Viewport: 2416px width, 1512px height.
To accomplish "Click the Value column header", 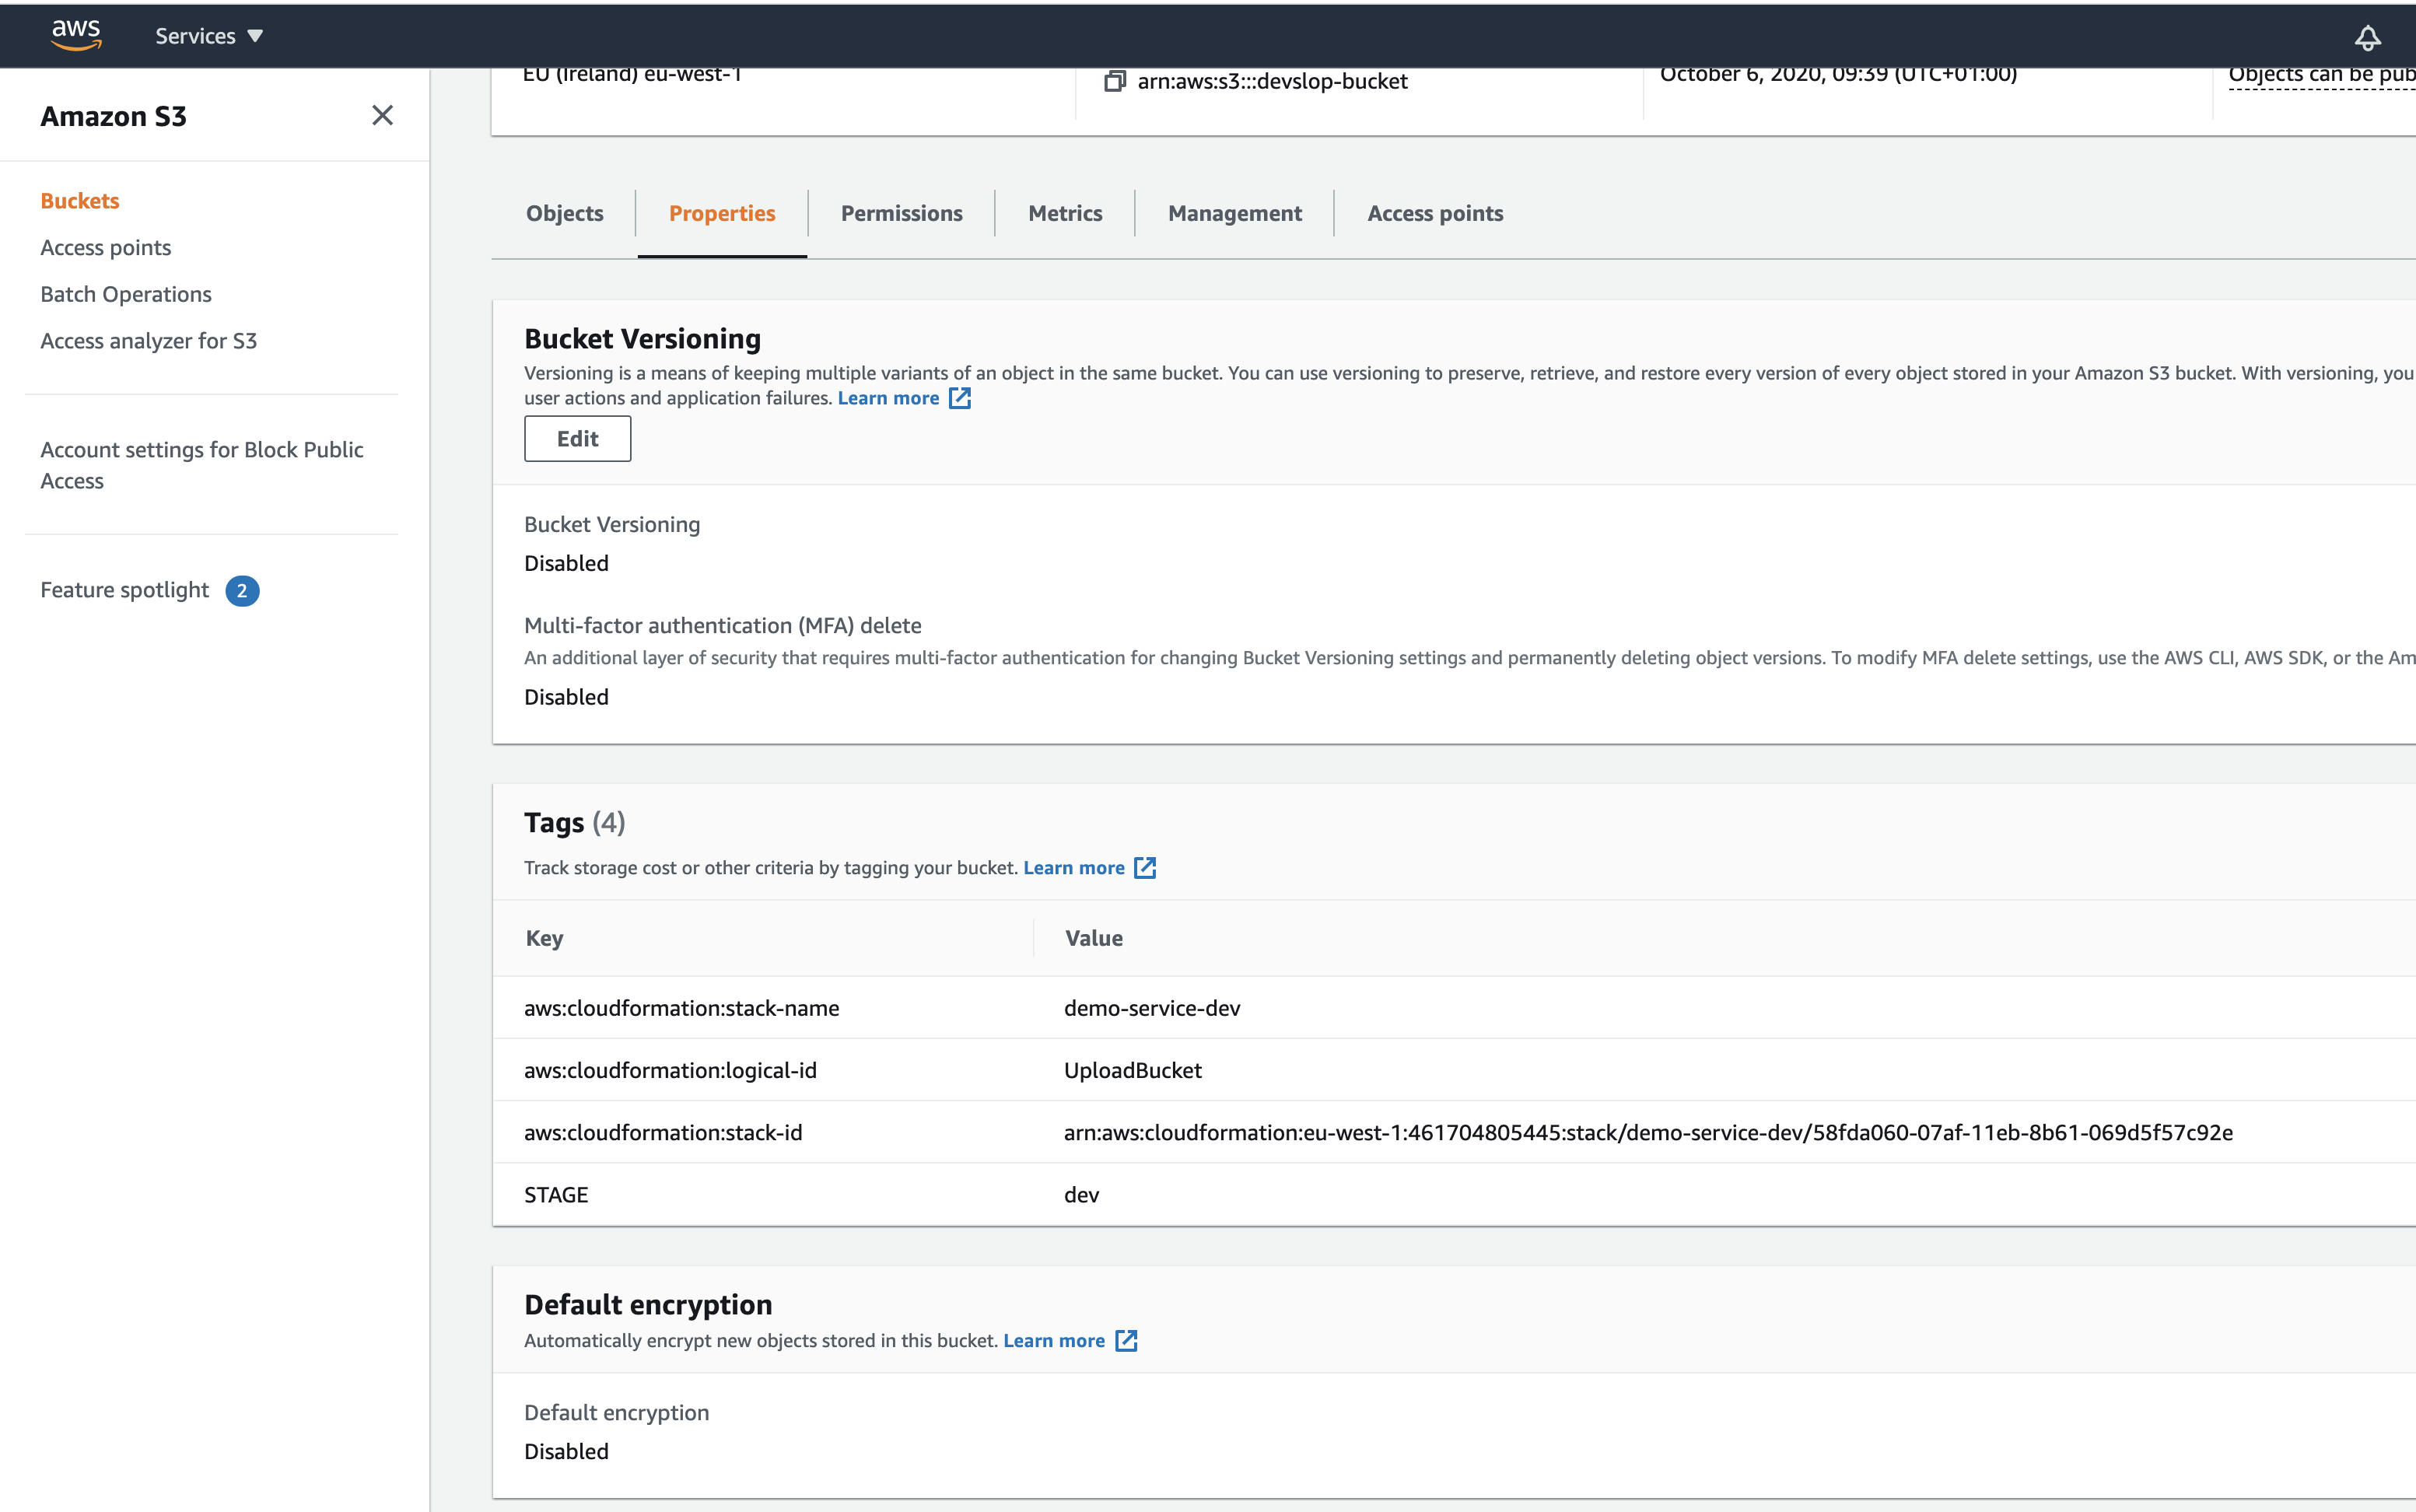I will coord(1094,938).
